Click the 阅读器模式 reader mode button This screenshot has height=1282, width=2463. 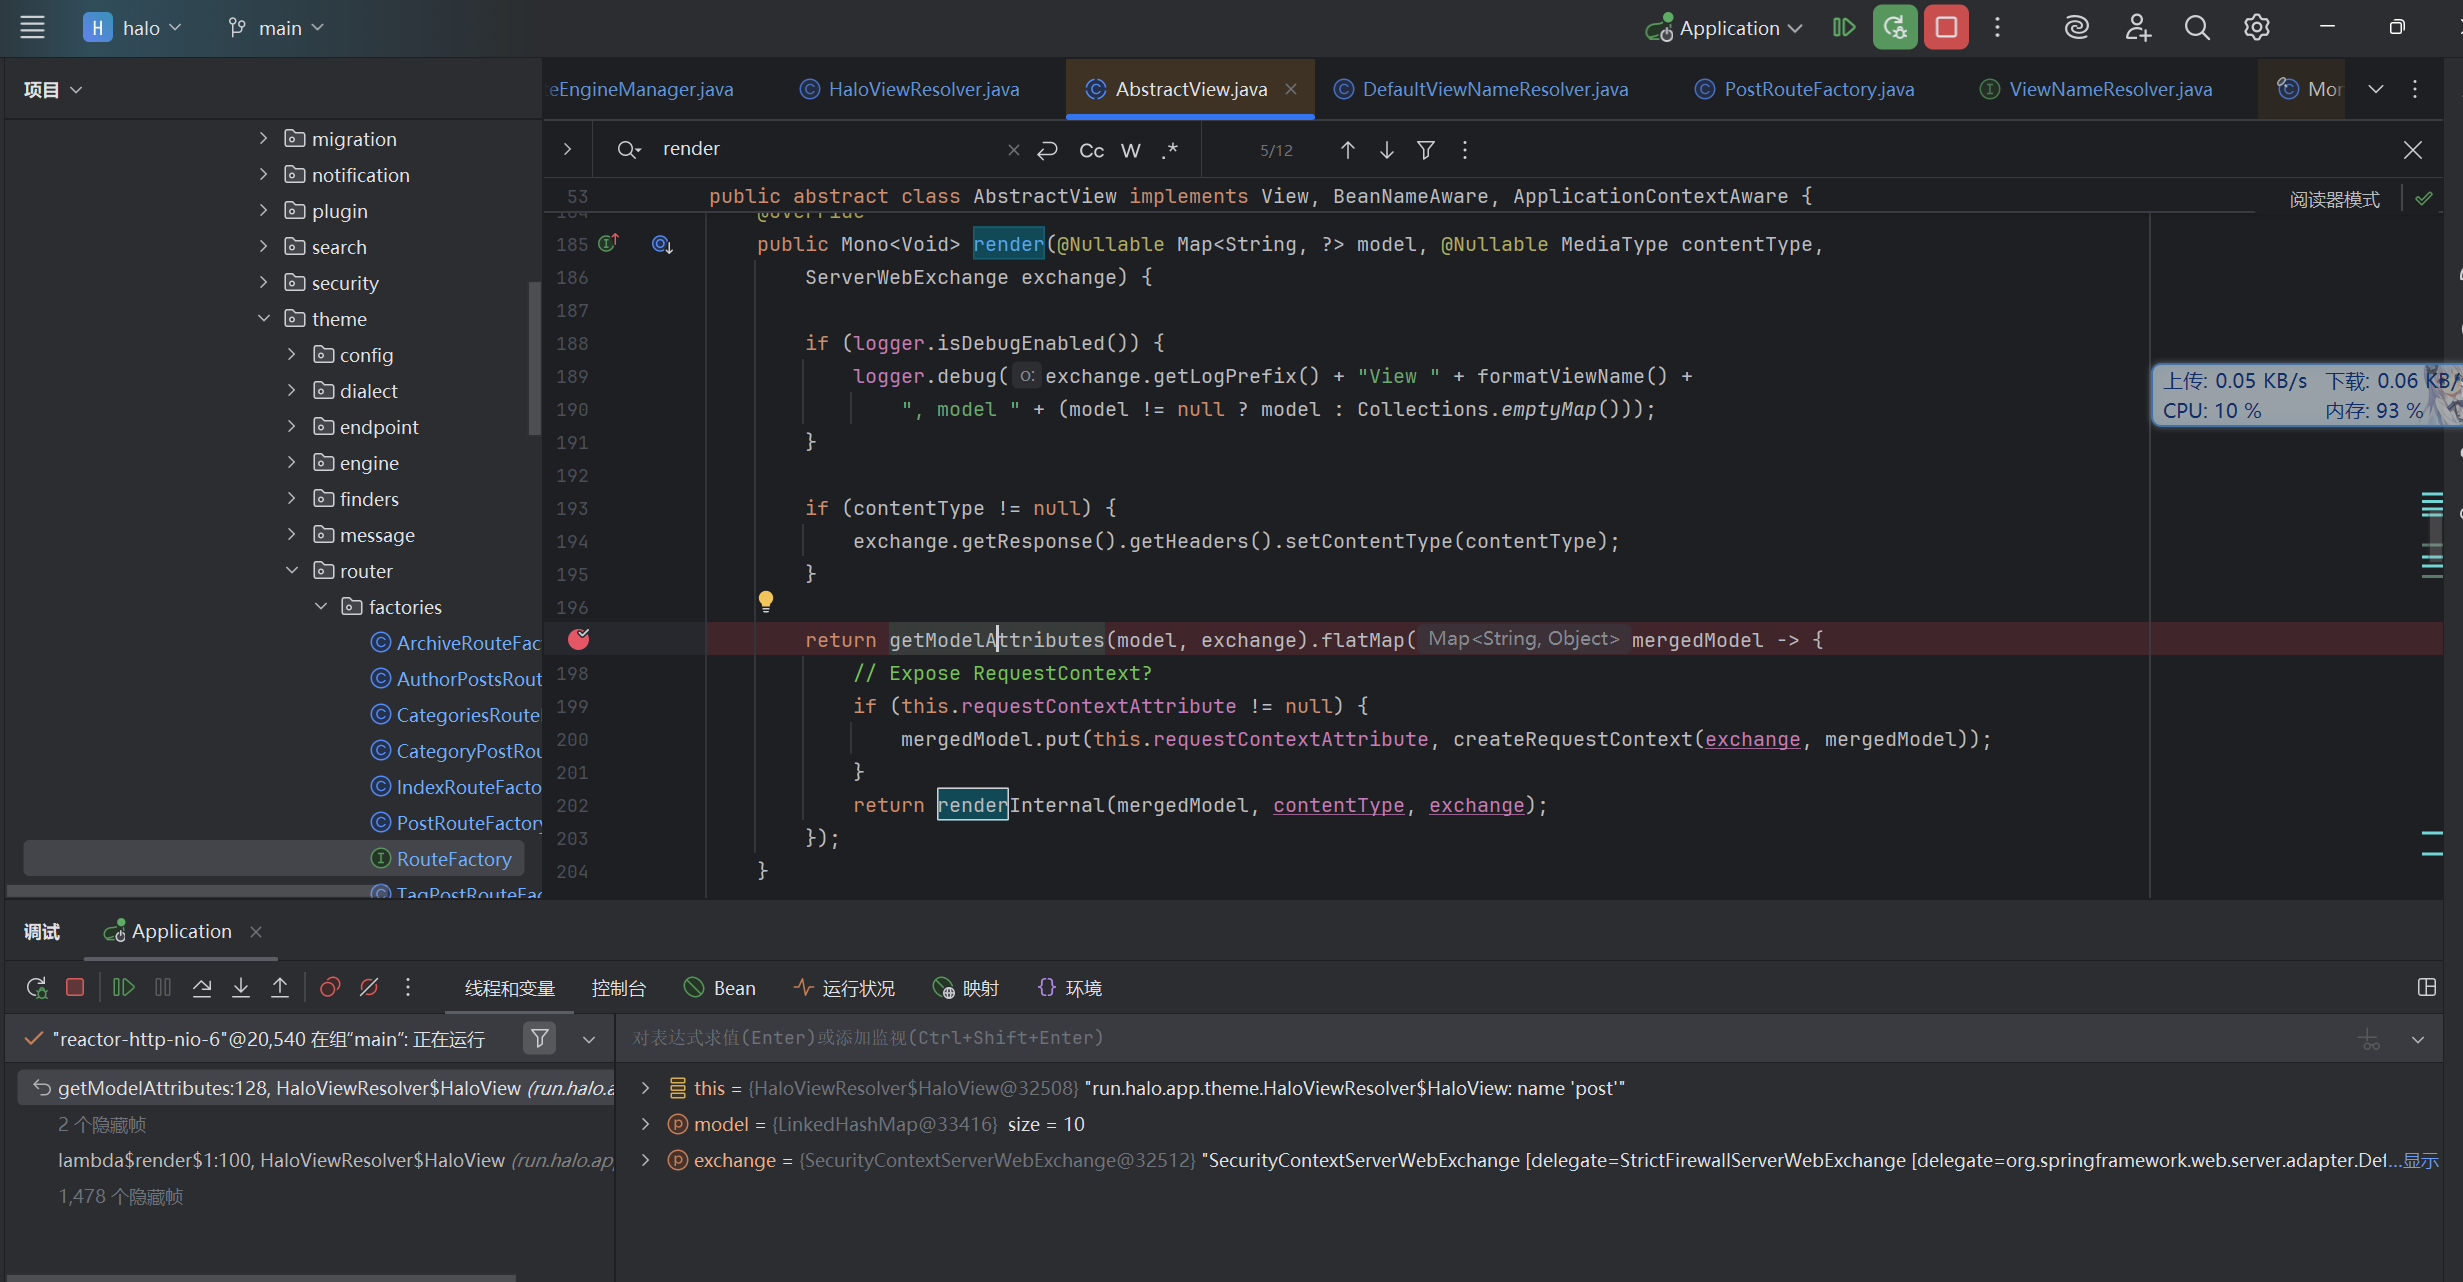2334,199
